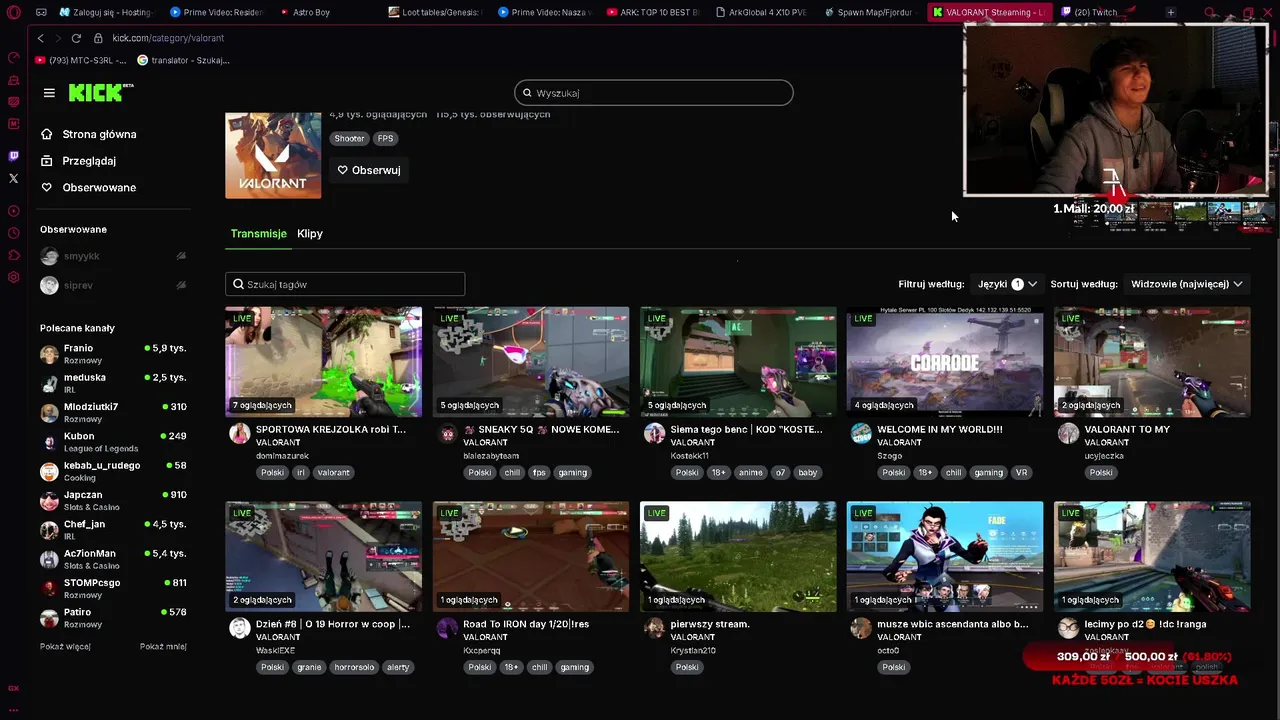Click FPS category tag
1280x720 pixels.
point(385,138)
